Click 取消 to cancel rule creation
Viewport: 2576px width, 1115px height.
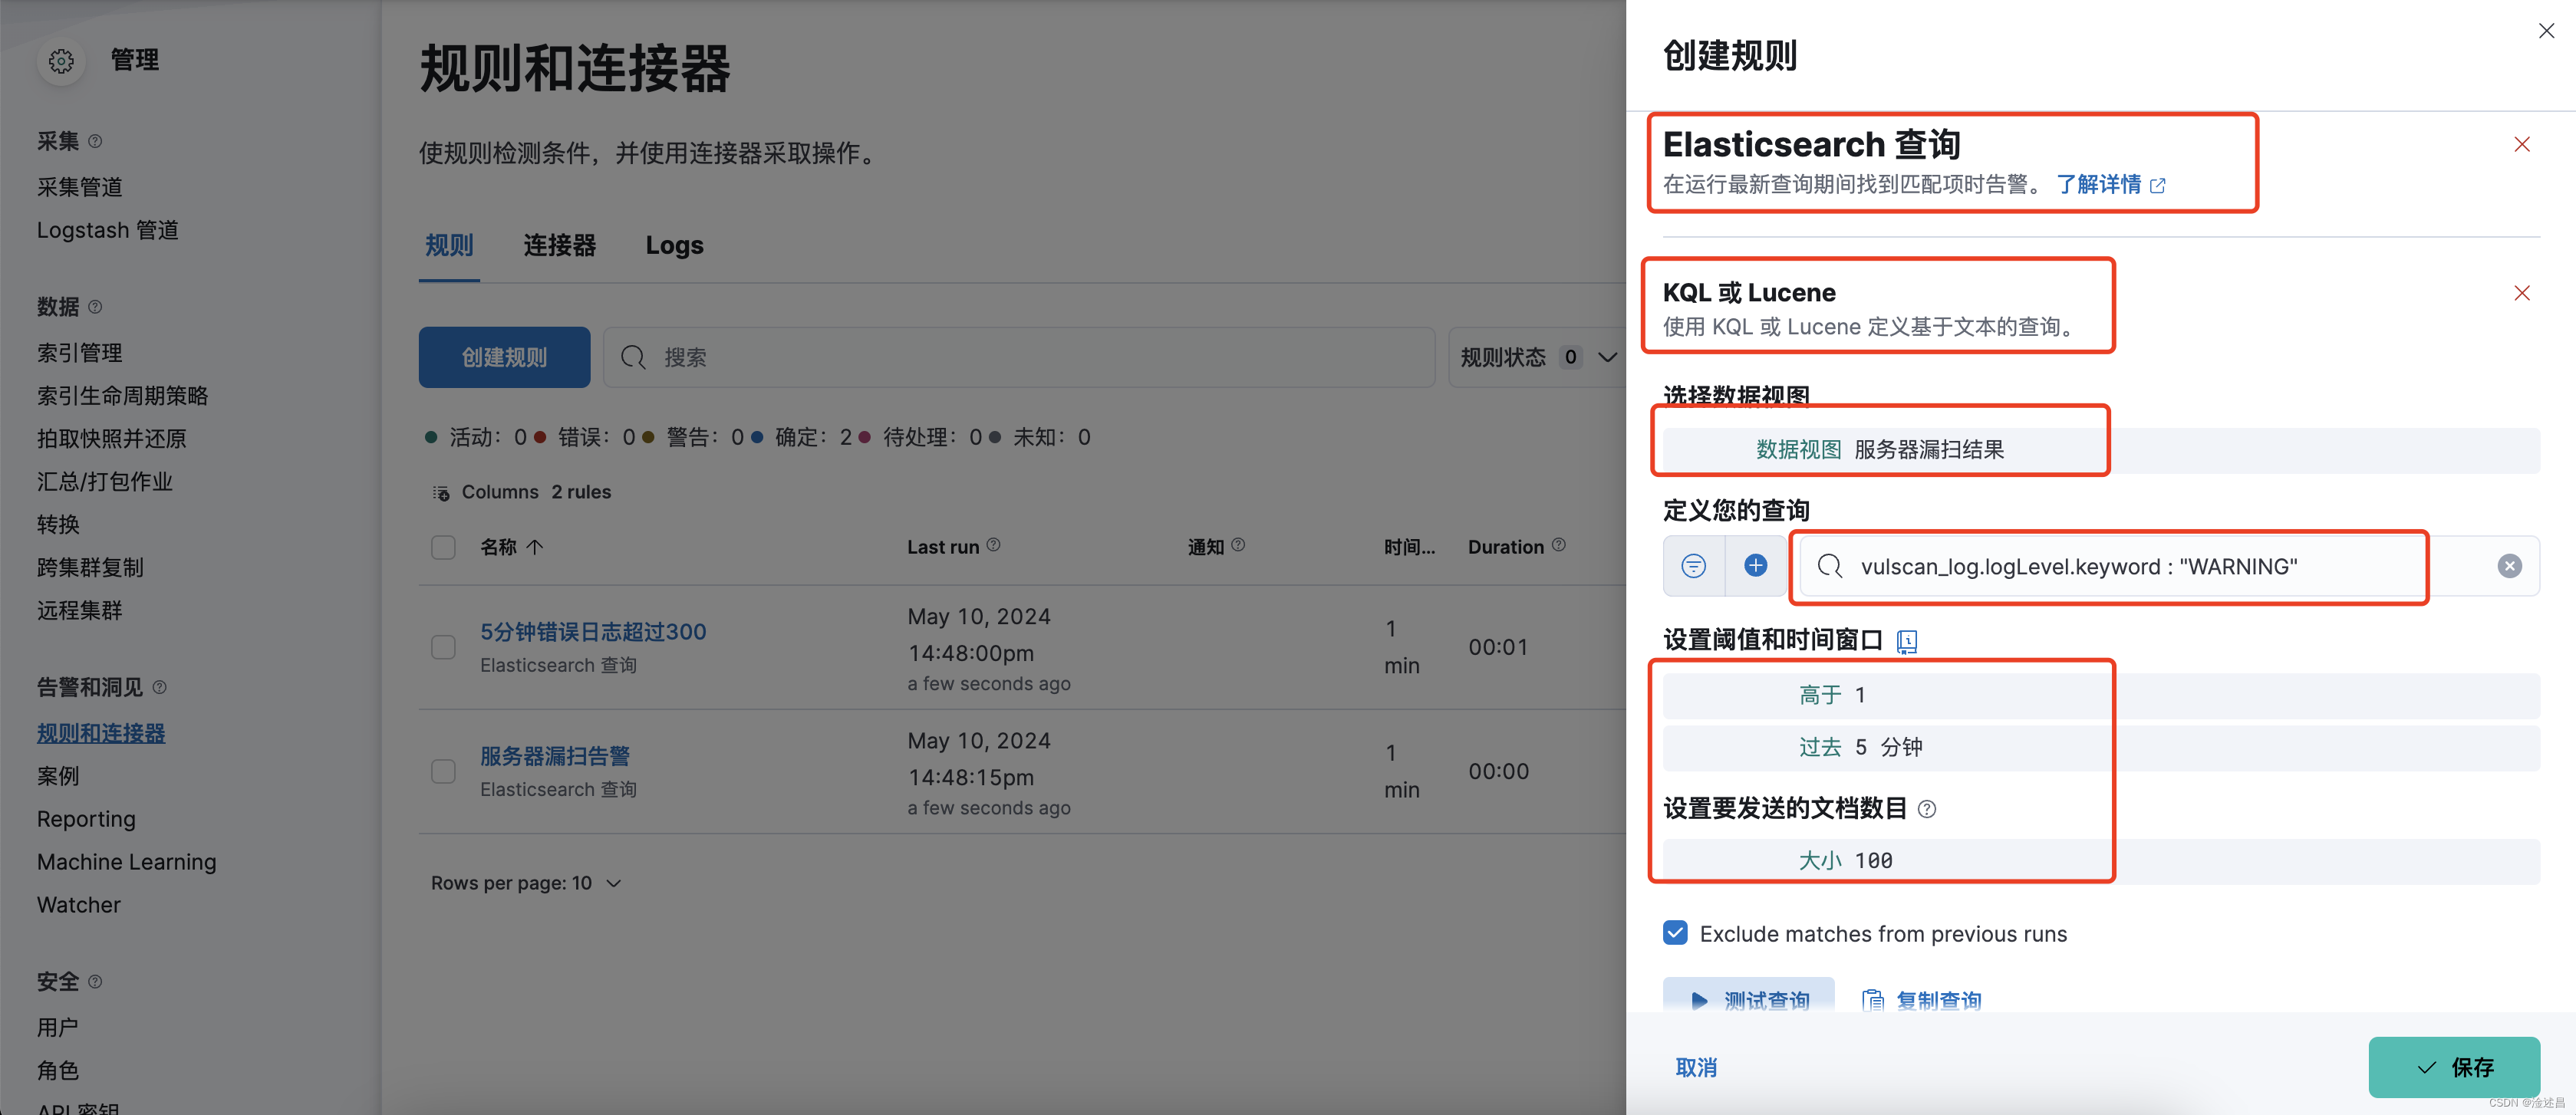[1696, 1067]
